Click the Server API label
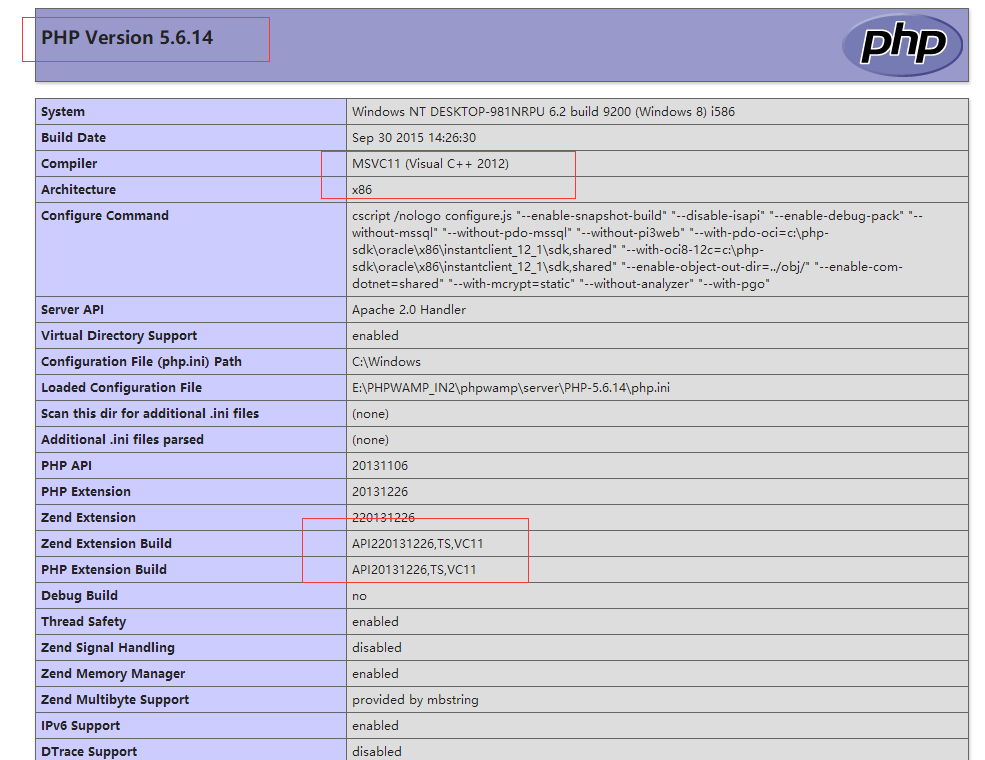The image size is (985, 760). (72, 310)
